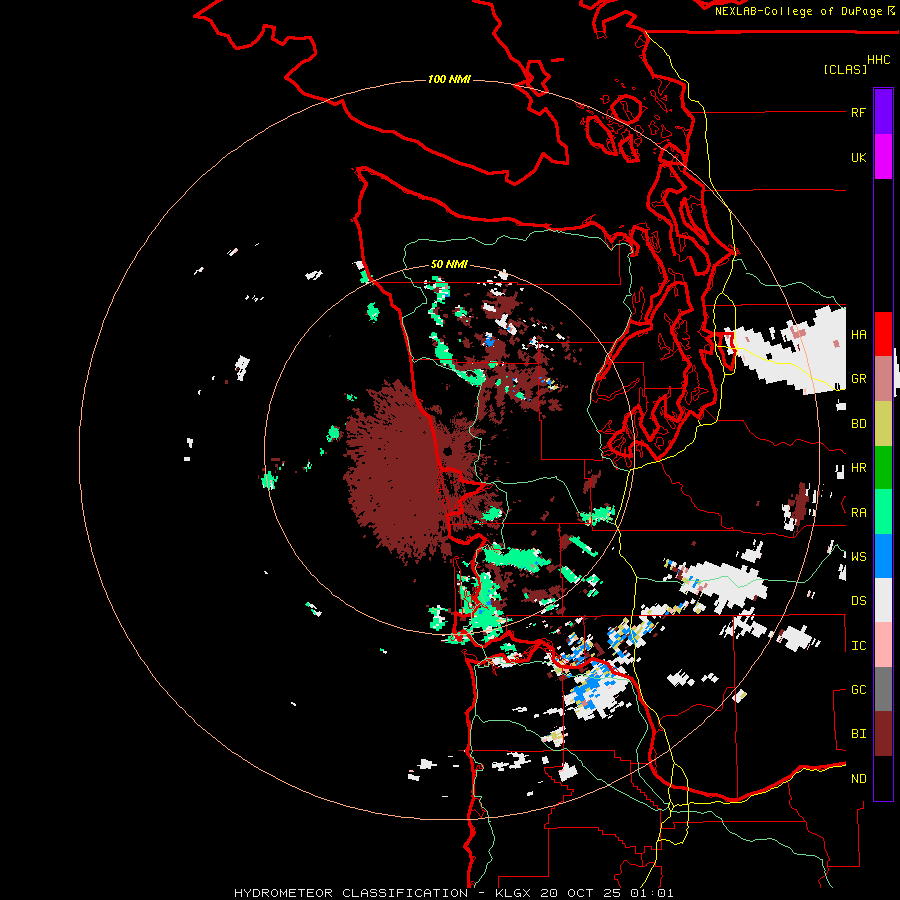Select the olive yellow BD legend swatch

[x=883, y=424]
